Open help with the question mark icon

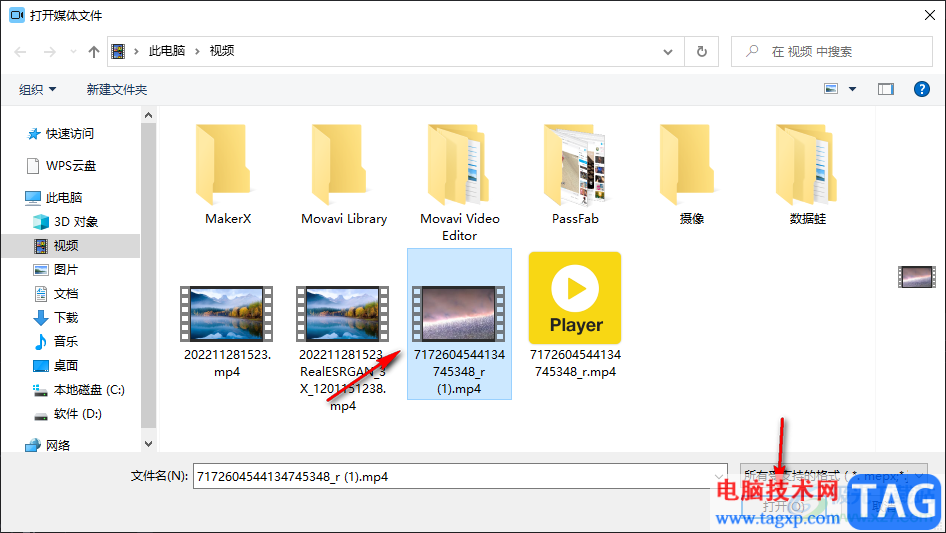(921, 89)
